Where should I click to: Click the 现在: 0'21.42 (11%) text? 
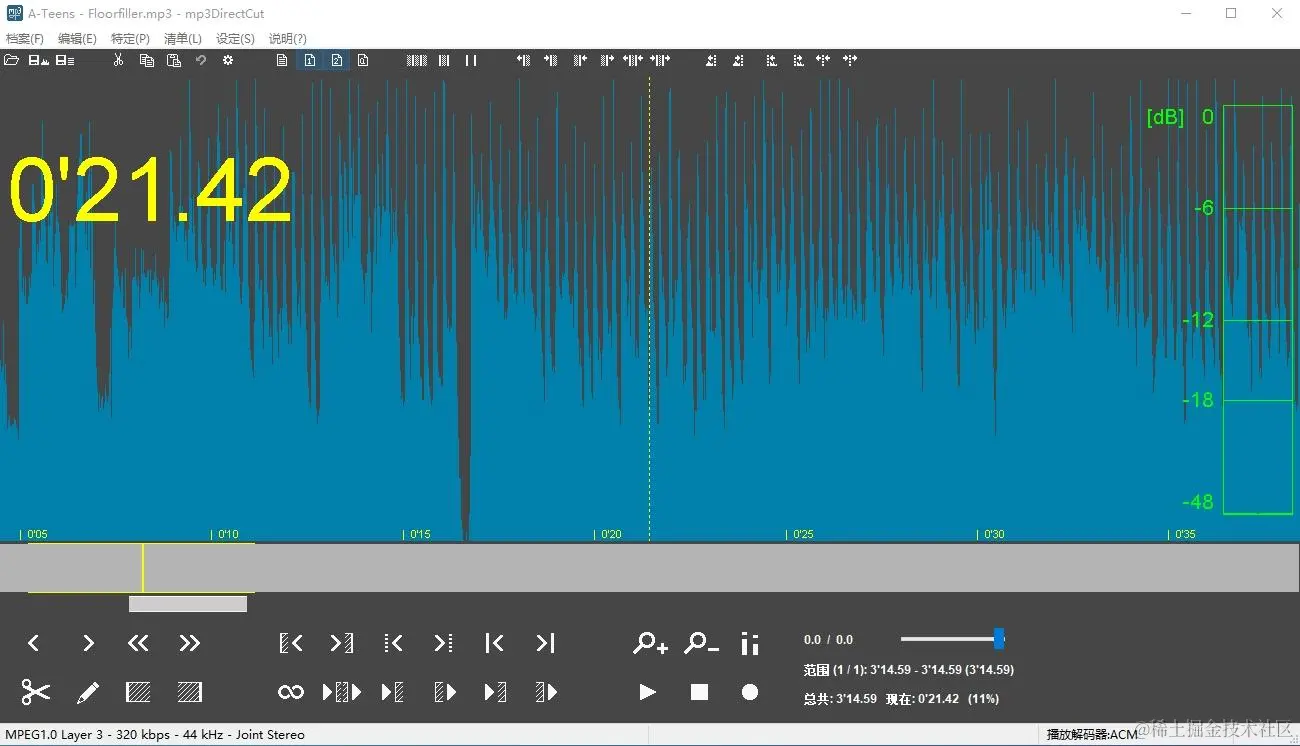[943, 699]
